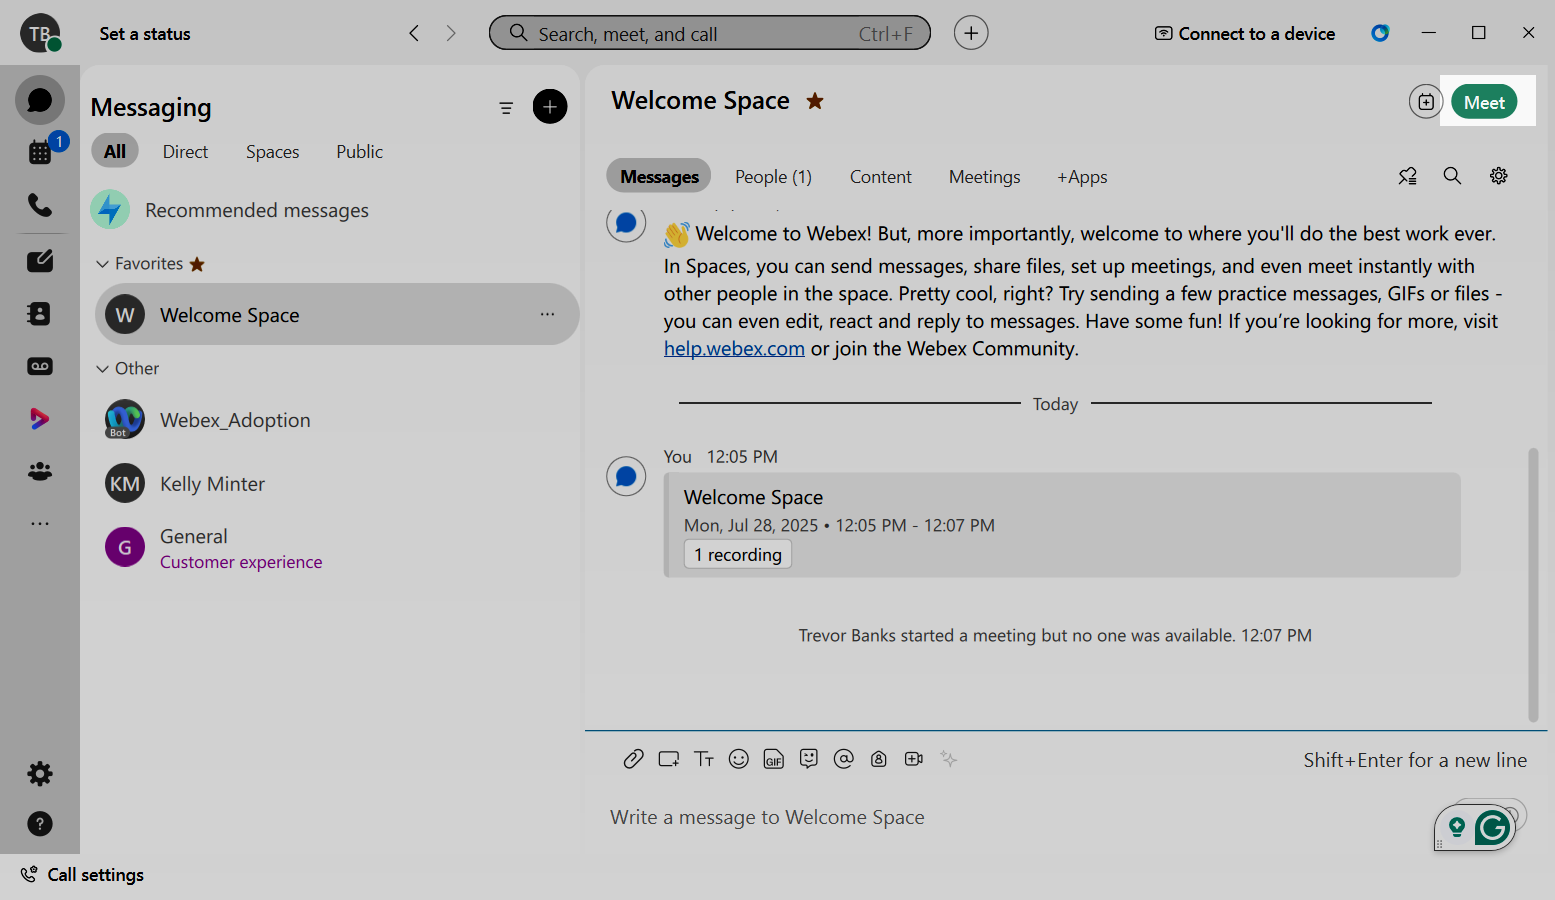Select the All filter tab
The width and height of the screenshot is (1555, 900).
pyautogui.click(x=115, y=151)
